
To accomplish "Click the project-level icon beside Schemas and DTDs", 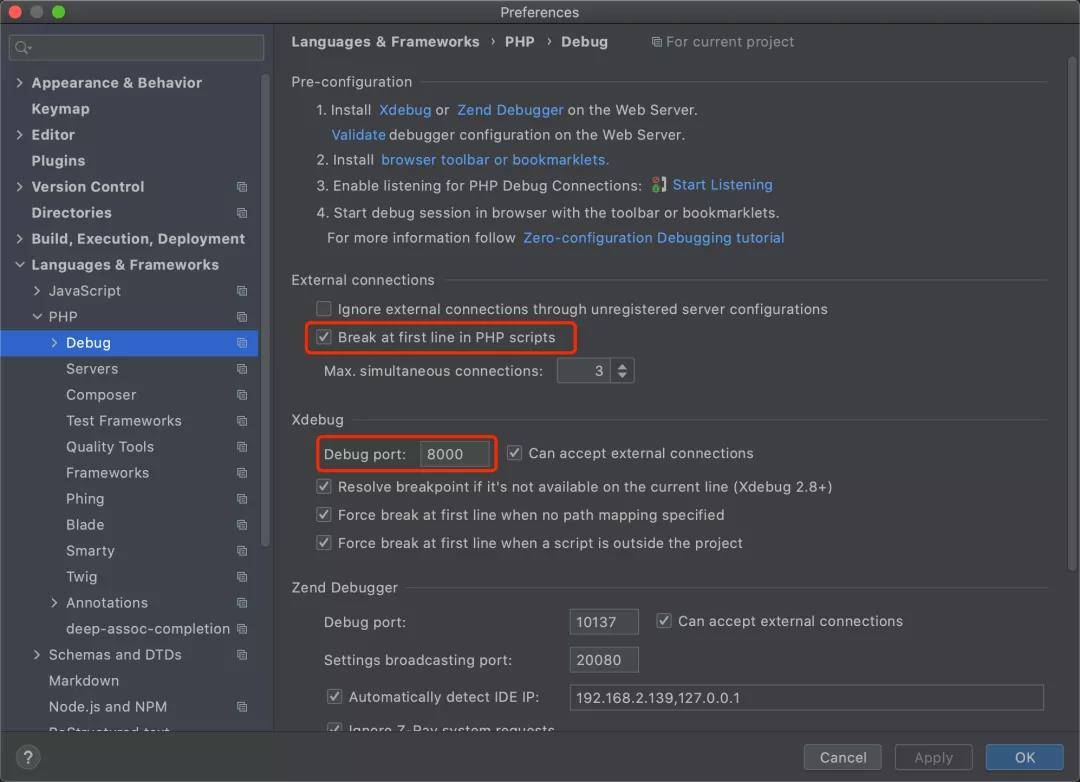I will pyautogui.click(x=242, y=655).
